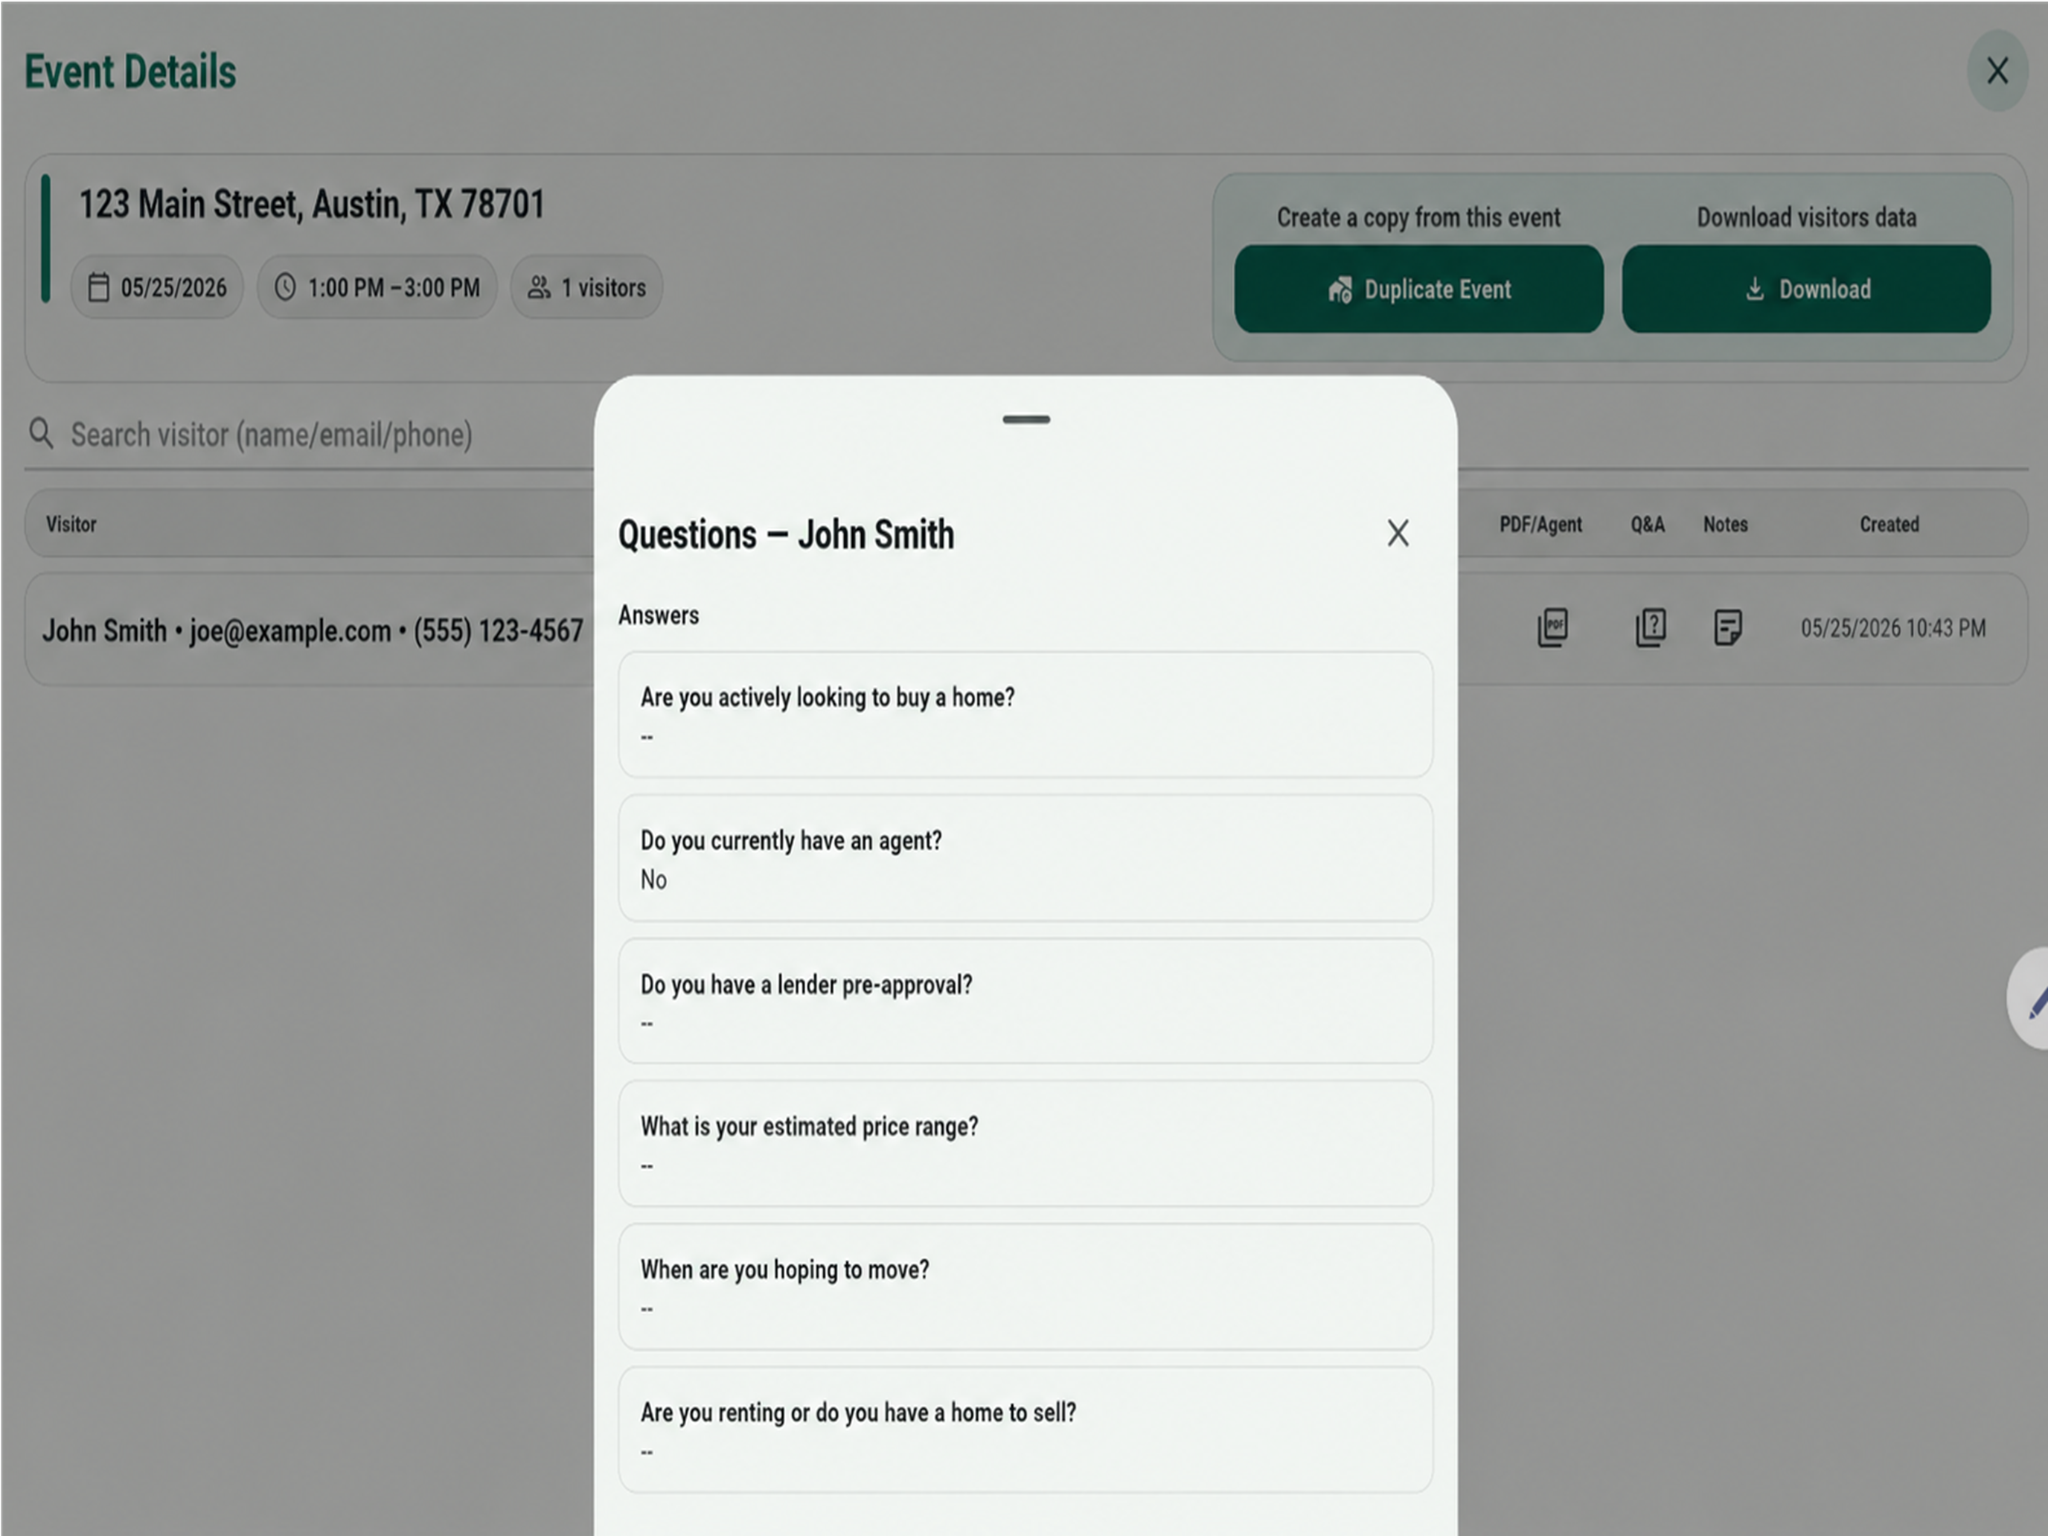Image resolution: width=2048 pixels, height=1536 pixels.
Task: Click the 'Questions – John Smith' heading
Action: 786,534
